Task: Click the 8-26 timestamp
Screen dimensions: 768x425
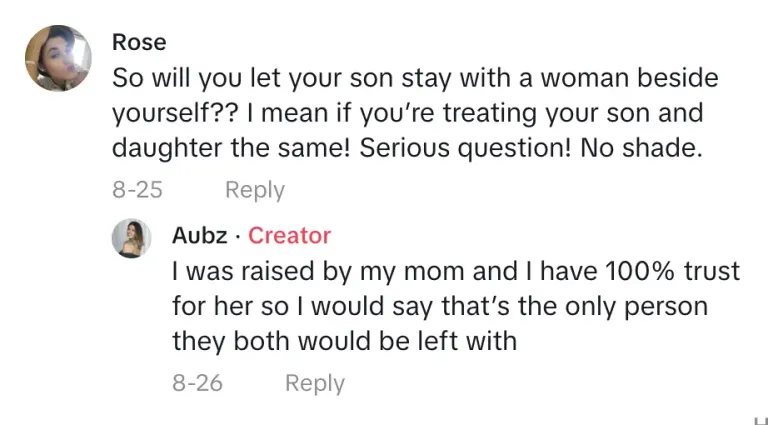Action: (x=197, y=383)
